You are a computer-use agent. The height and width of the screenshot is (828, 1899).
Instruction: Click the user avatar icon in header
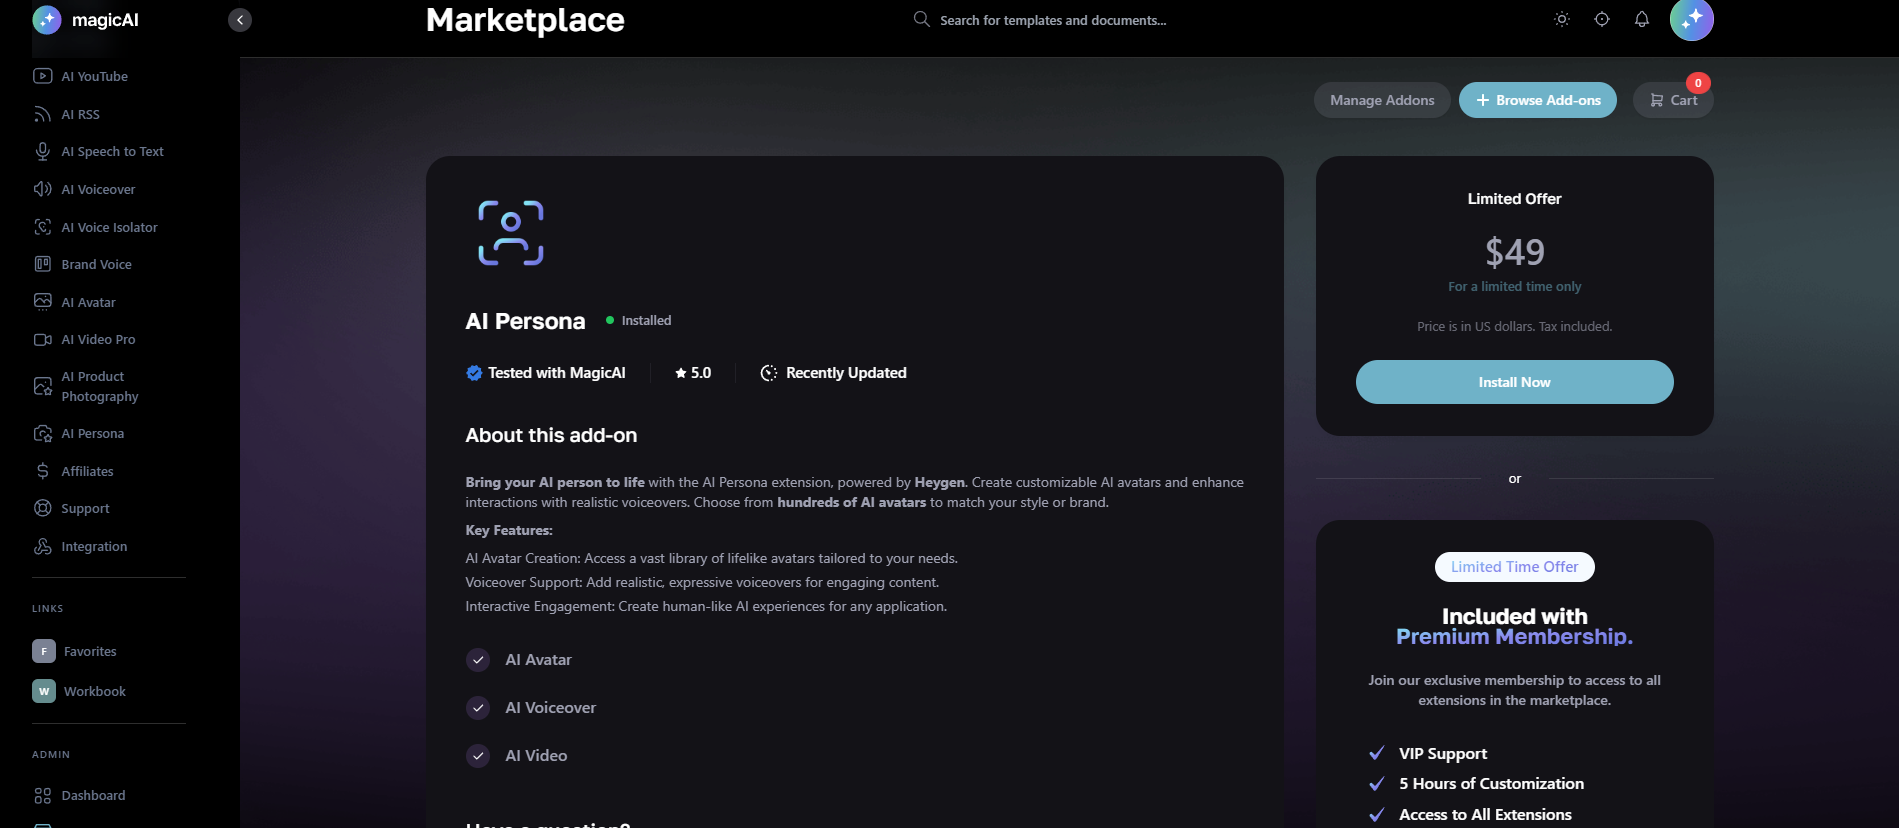1691,20
